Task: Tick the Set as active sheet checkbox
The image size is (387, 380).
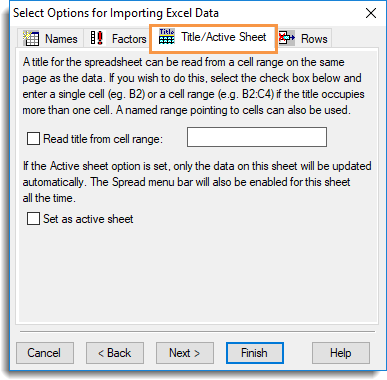Action: (33, 219)
